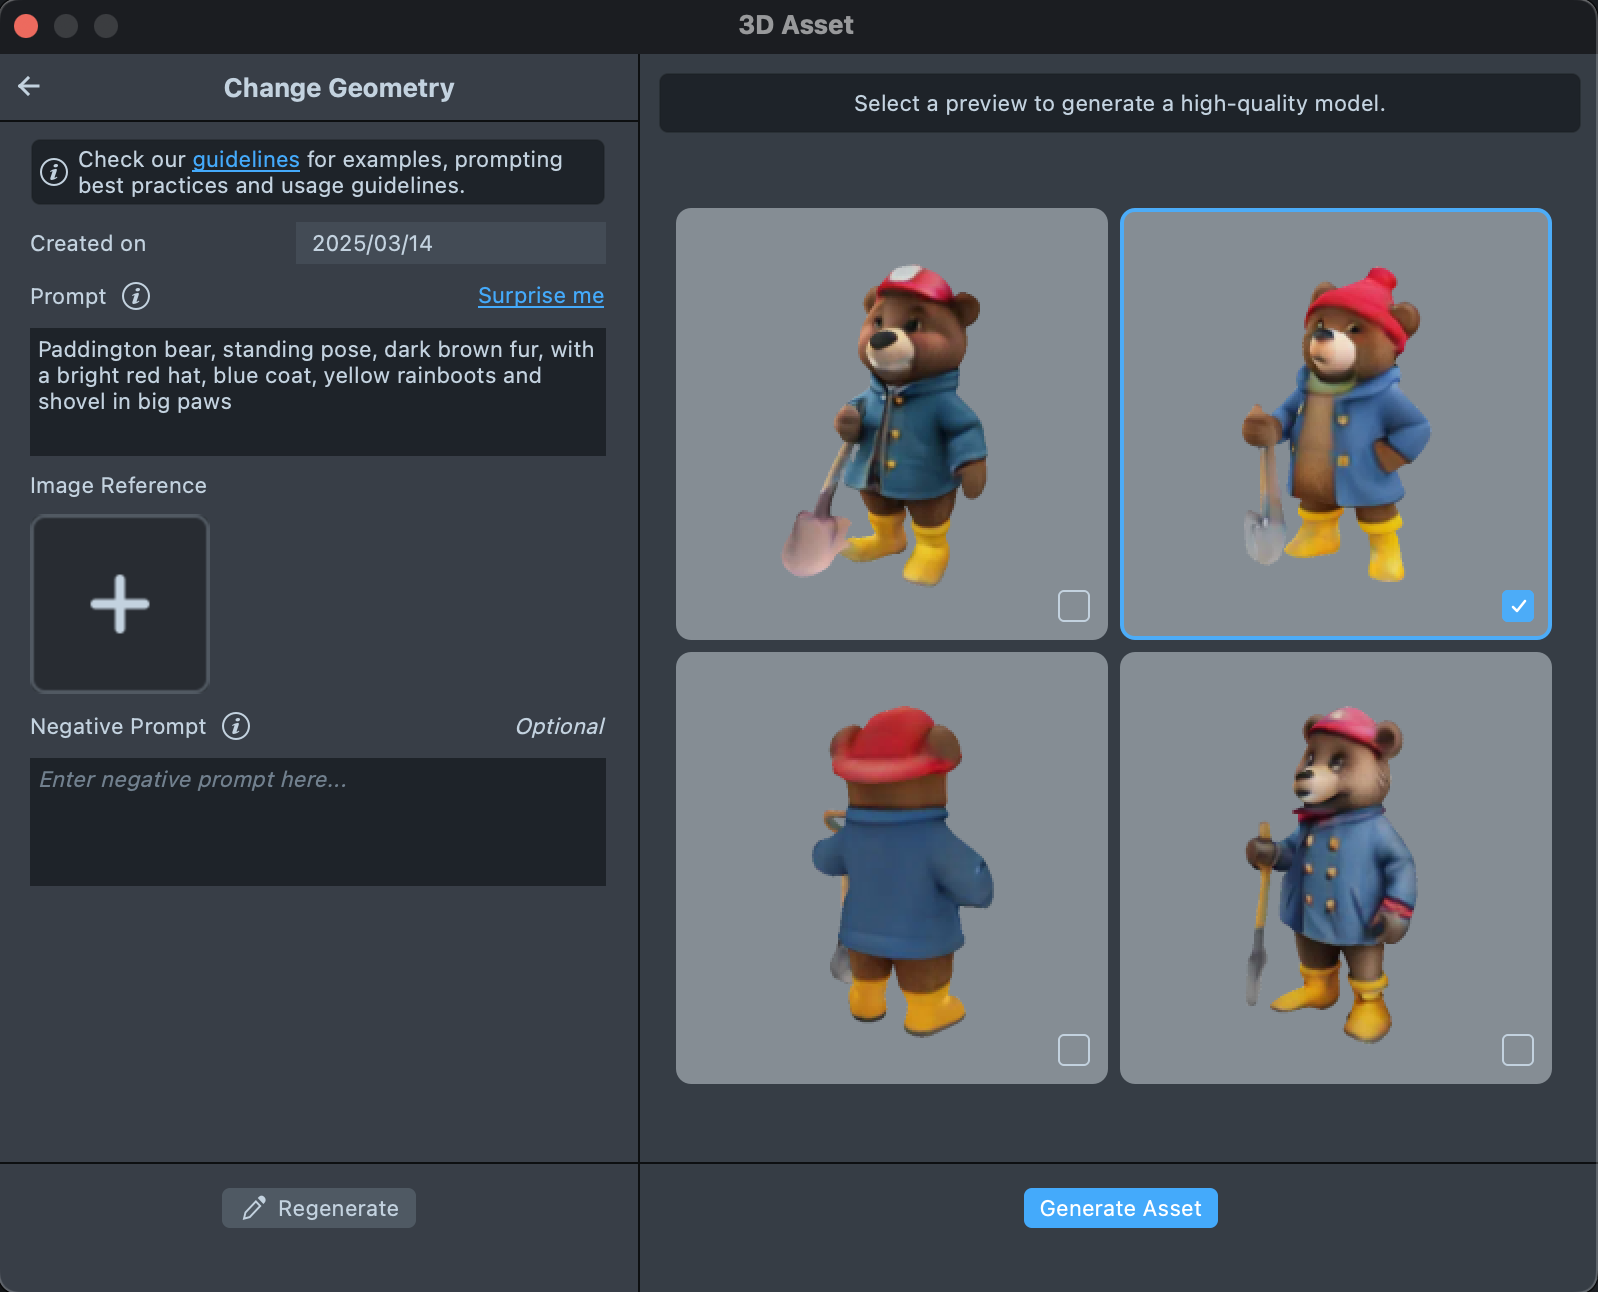Viewport: 1598px width, 1292px height.
Task: Select the bear with double-breasted coat preview
Action: [1335, 867]
